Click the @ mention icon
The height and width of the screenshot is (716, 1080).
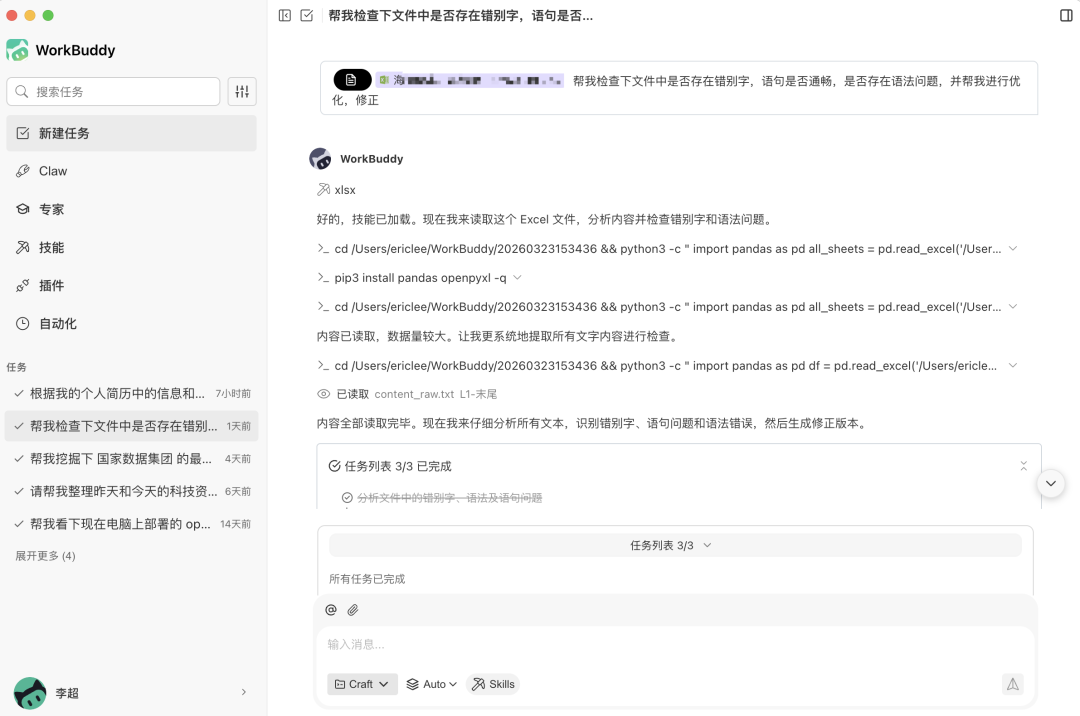331,610
